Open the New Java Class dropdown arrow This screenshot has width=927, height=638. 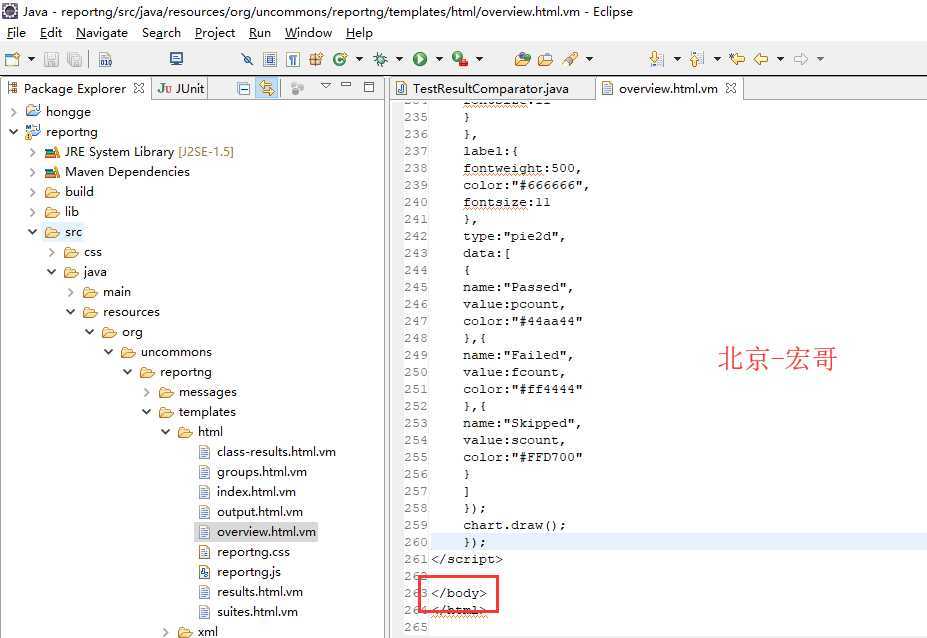click(359, 59)
